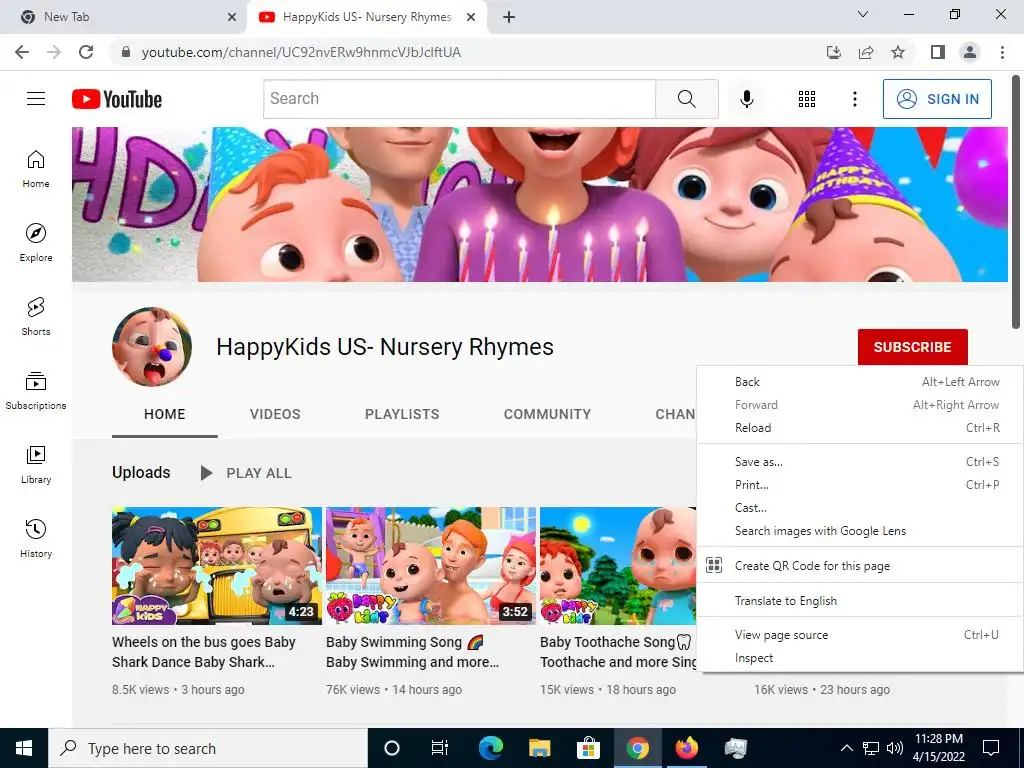The width and height of the screenshot is (1024, 768).
Task: Click the red SUBSCRIBE button
Action: tap(912, 347)
